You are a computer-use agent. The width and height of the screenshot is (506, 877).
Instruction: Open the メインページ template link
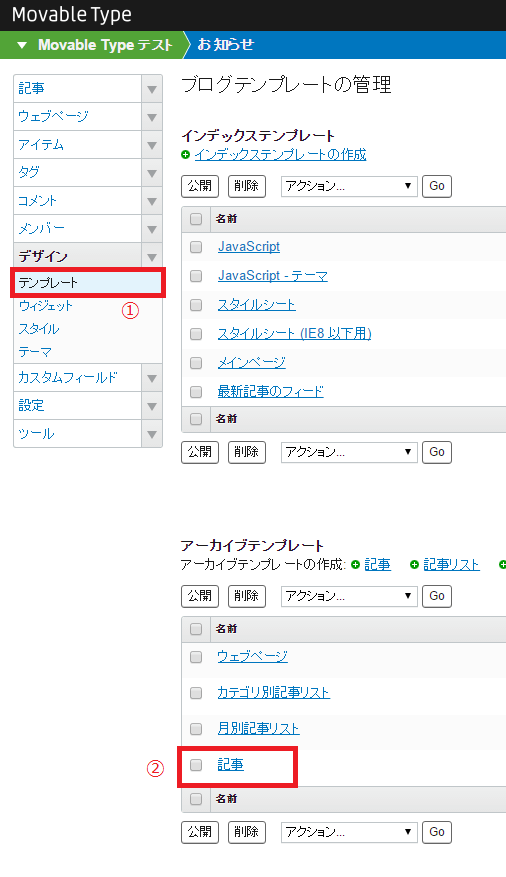pos(252,363)
